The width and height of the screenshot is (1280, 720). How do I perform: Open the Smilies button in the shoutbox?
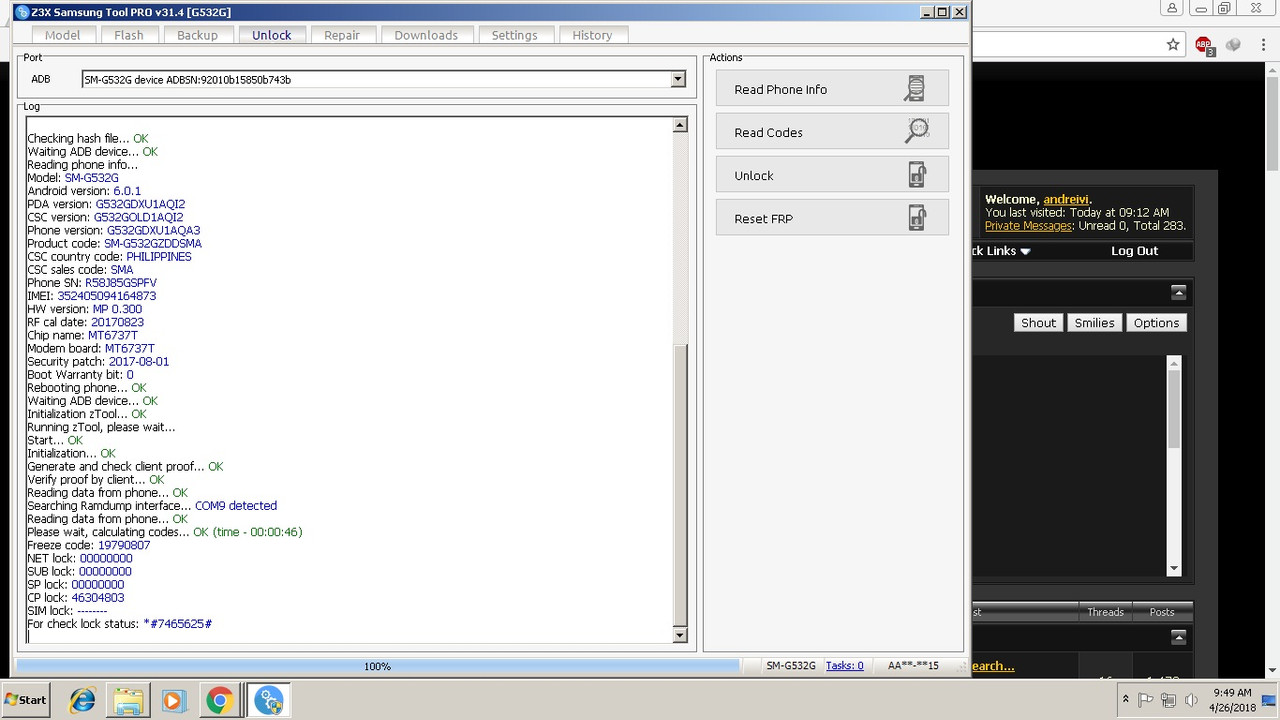coord(1094,323)
